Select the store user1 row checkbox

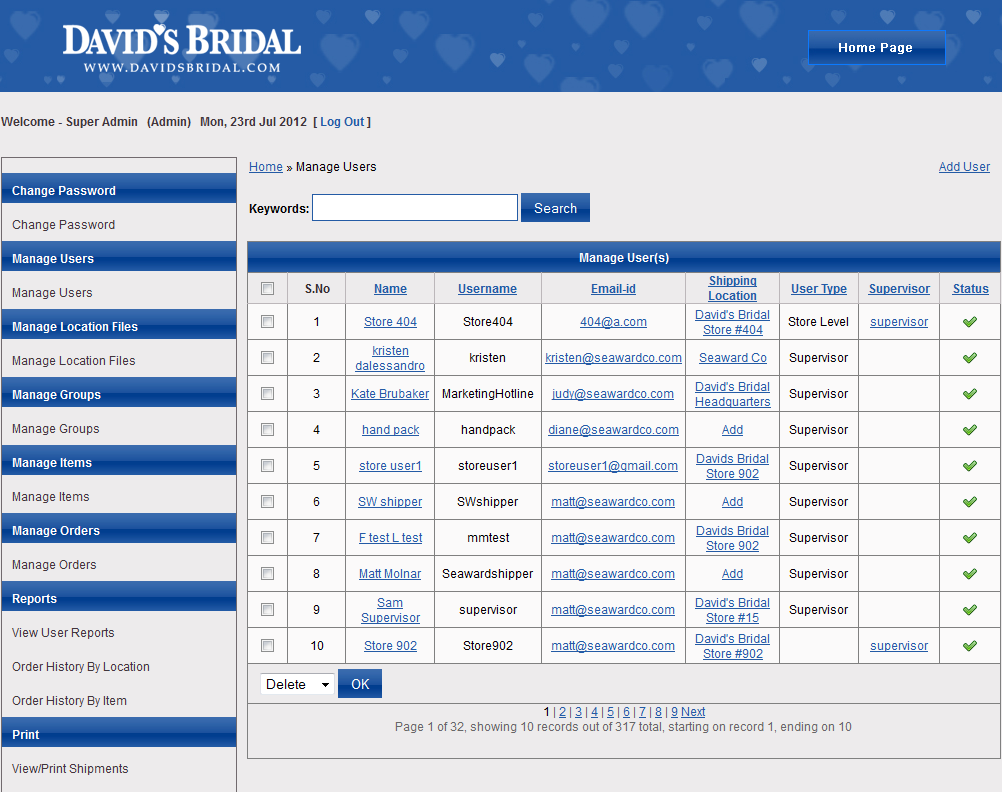pyautogui.click(x=267, y=465)
